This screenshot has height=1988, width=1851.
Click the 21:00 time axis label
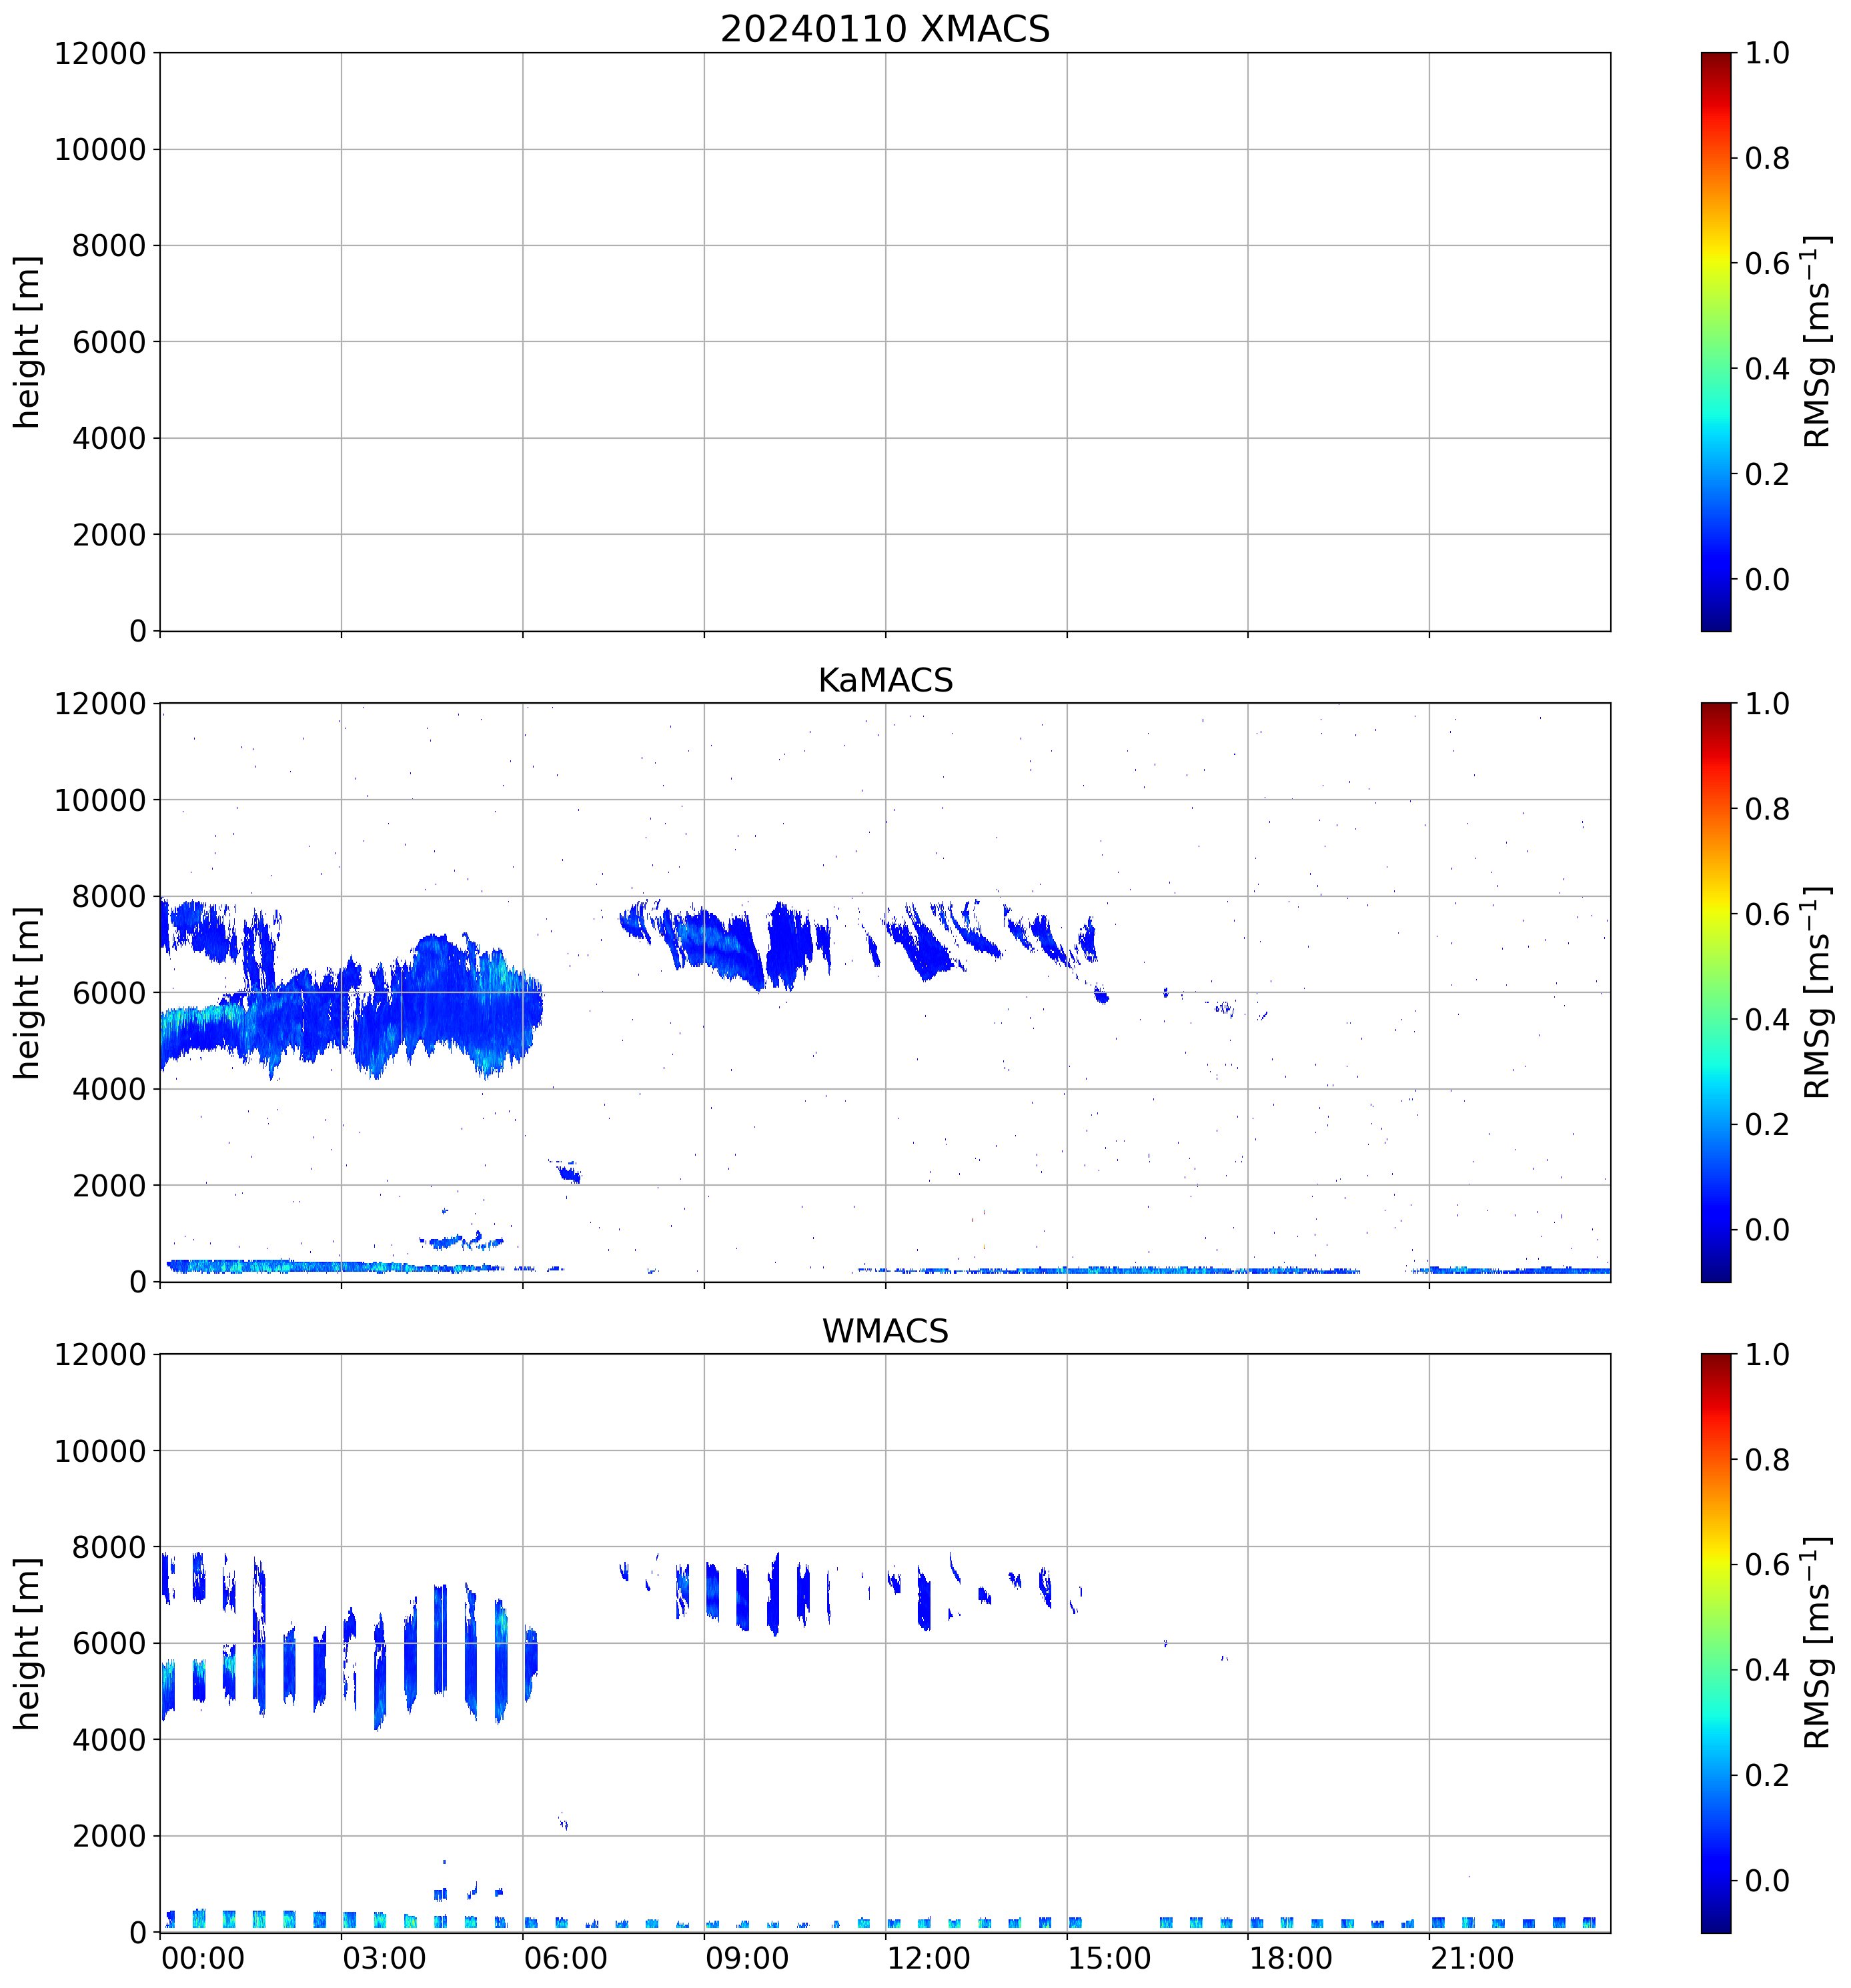pyautogui.click(x=1472, y=1958)
